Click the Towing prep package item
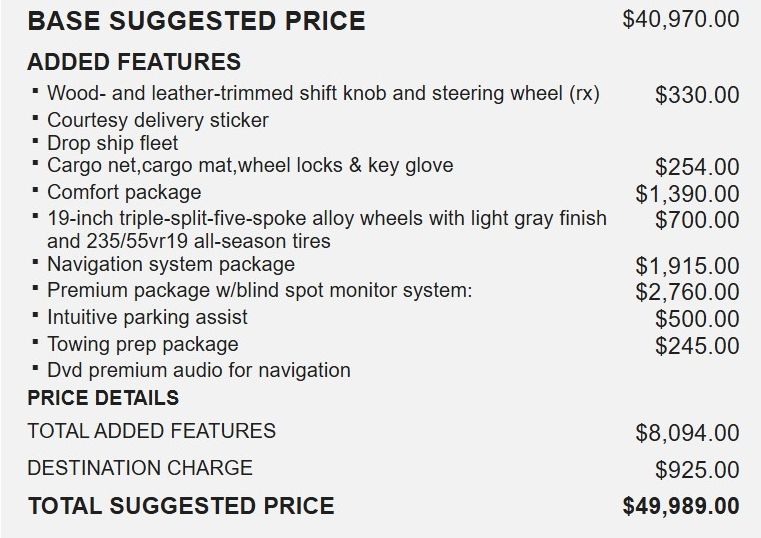This screenshot has height=538, width=761. coord(143,344)
